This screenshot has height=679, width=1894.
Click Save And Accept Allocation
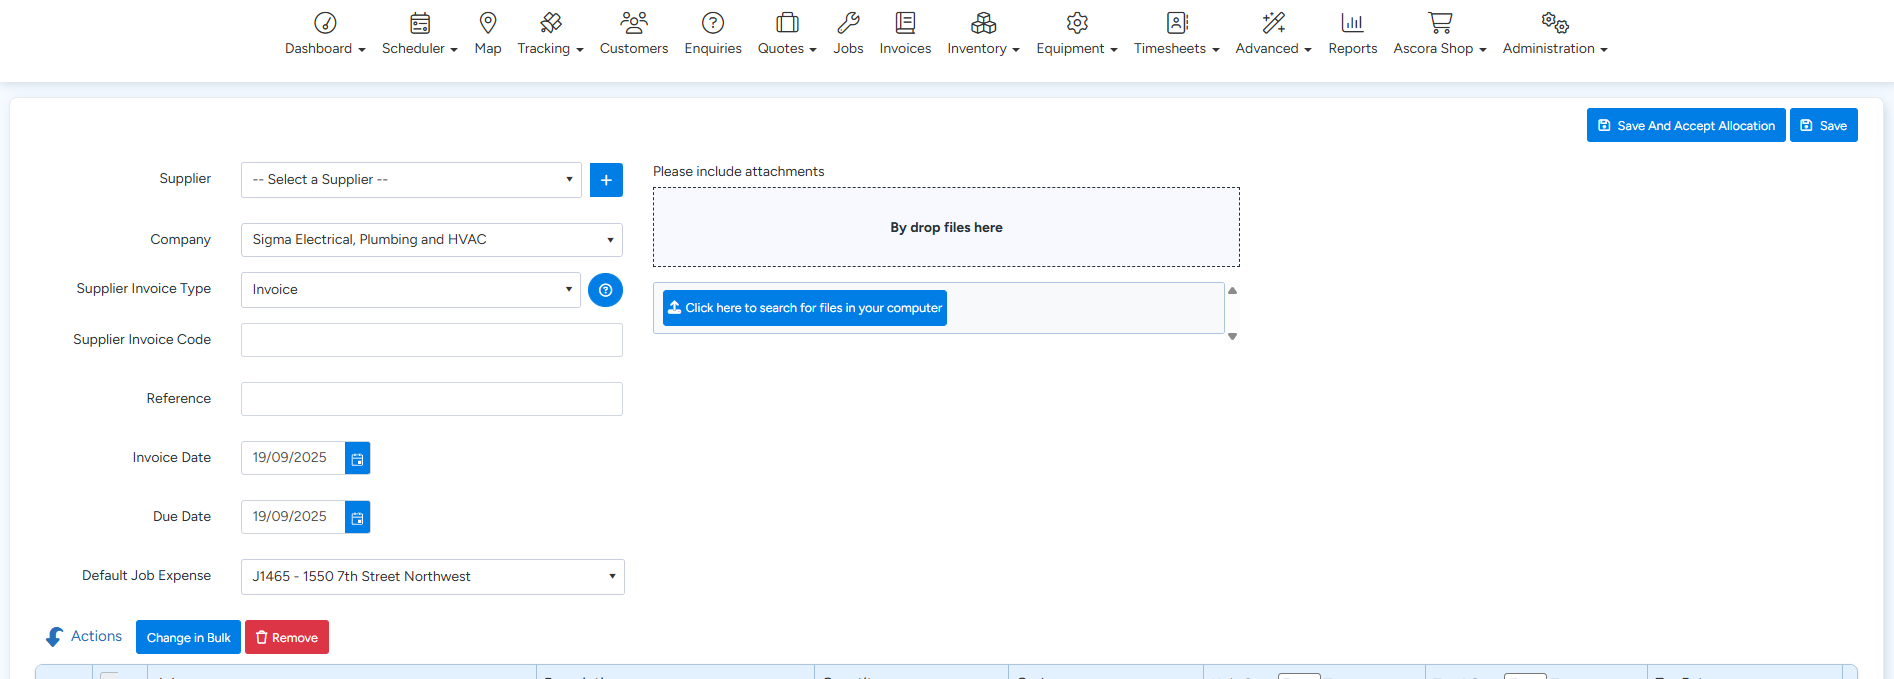[1685, 126]
